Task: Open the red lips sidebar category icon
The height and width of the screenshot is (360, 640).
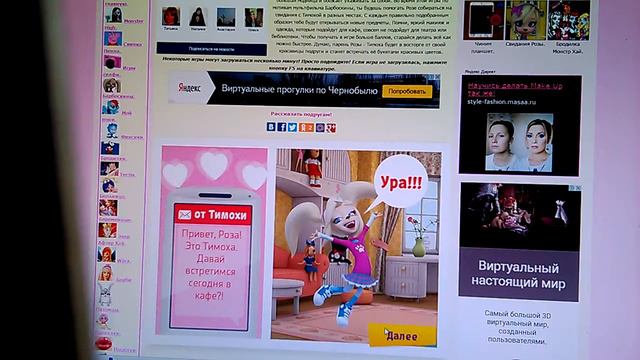Action: coord(103,344)
